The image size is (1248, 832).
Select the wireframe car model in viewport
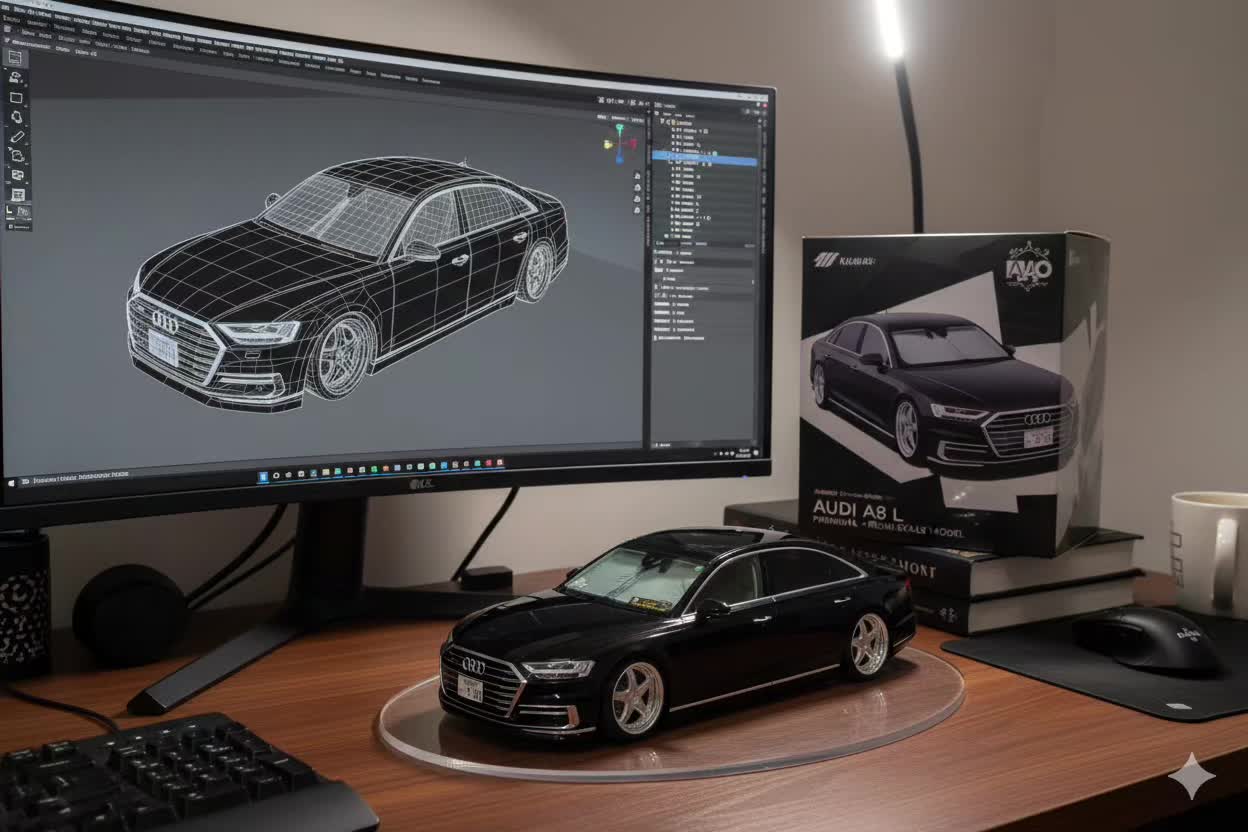click(345, 285)
